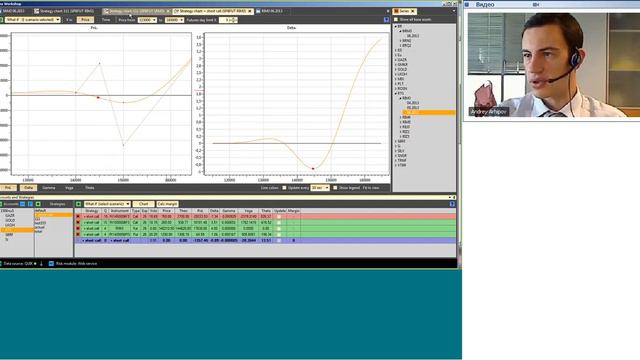
Task: Click the red marker icon in the red Call row
Action: tap(78, 216)
